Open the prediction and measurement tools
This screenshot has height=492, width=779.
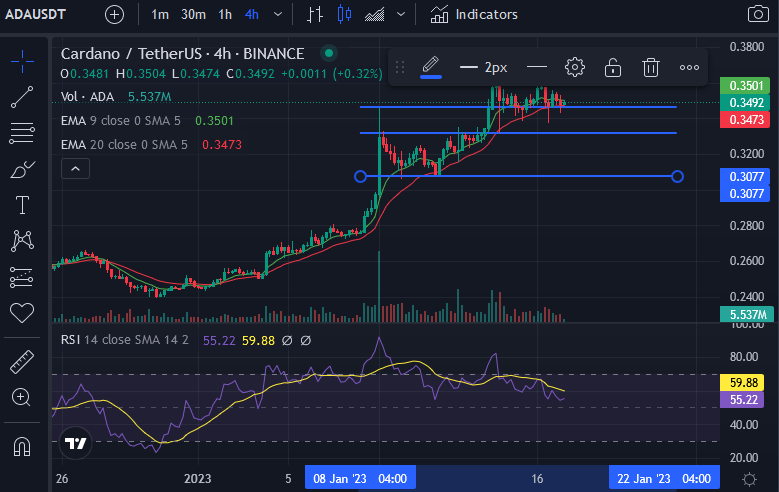[x=22, y=277]
